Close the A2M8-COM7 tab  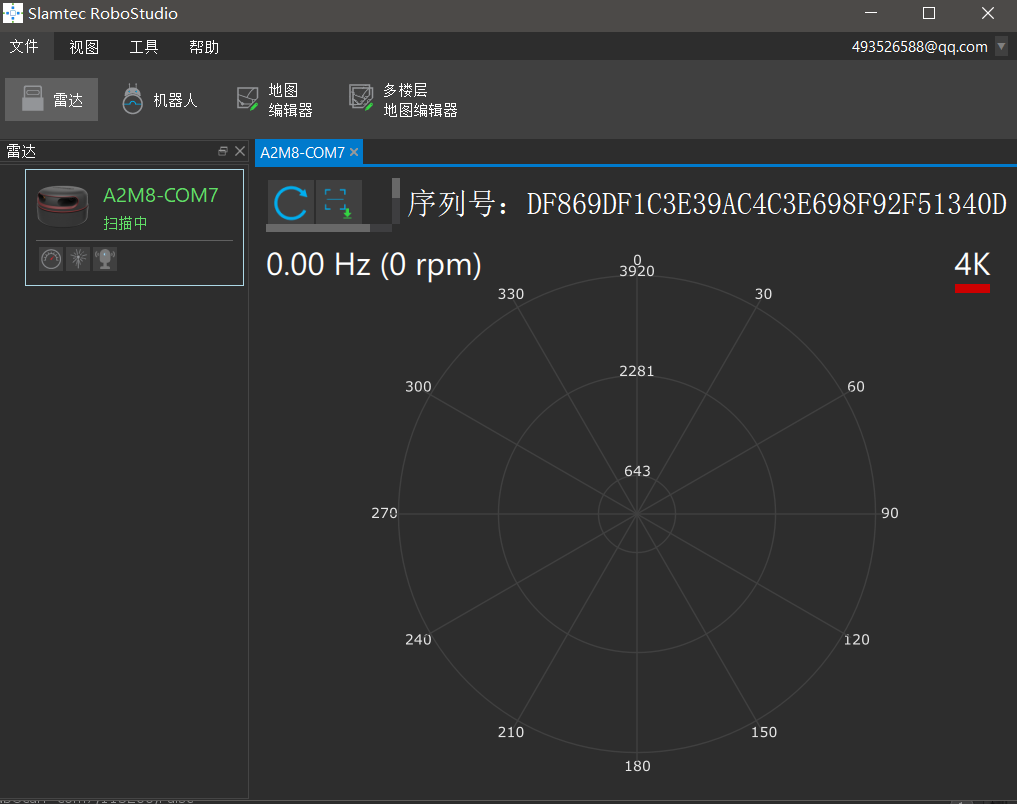pos(354,152)
